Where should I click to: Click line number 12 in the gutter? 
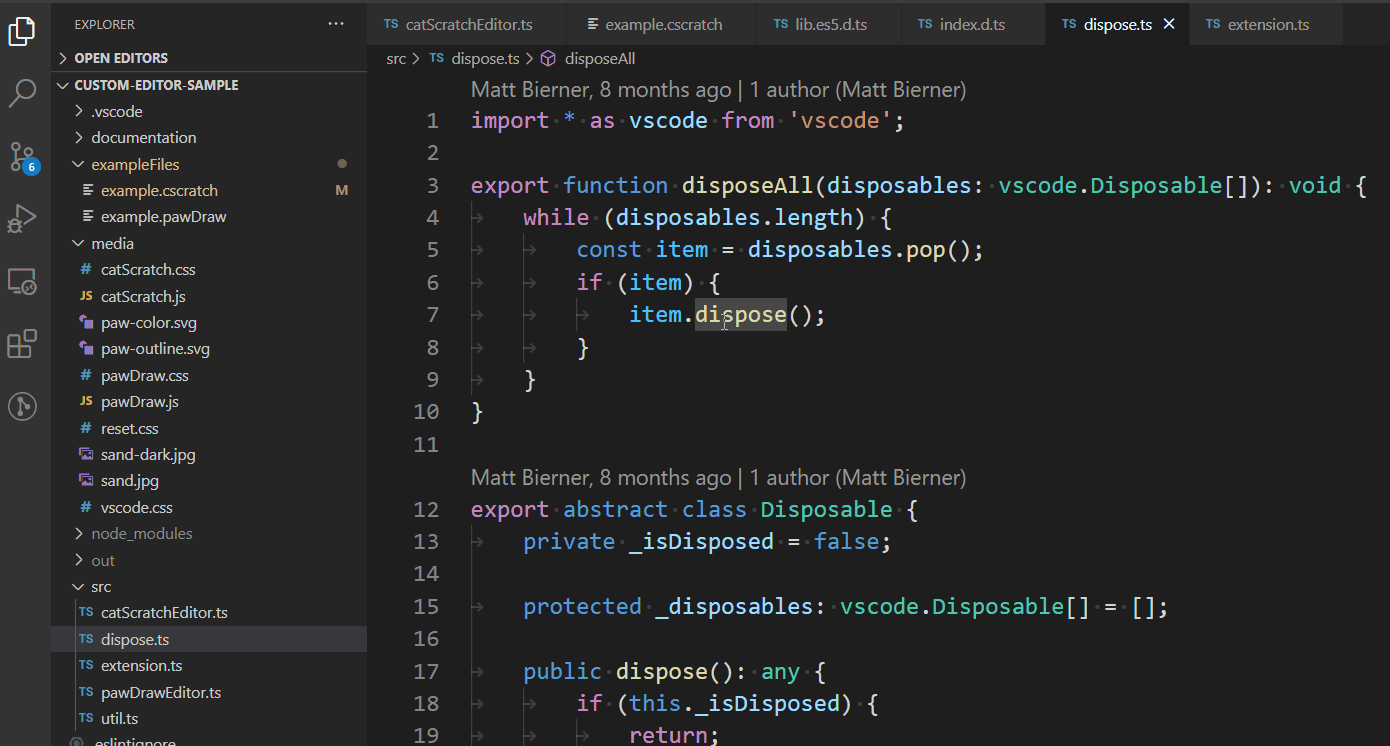click(x=426, y=510)
